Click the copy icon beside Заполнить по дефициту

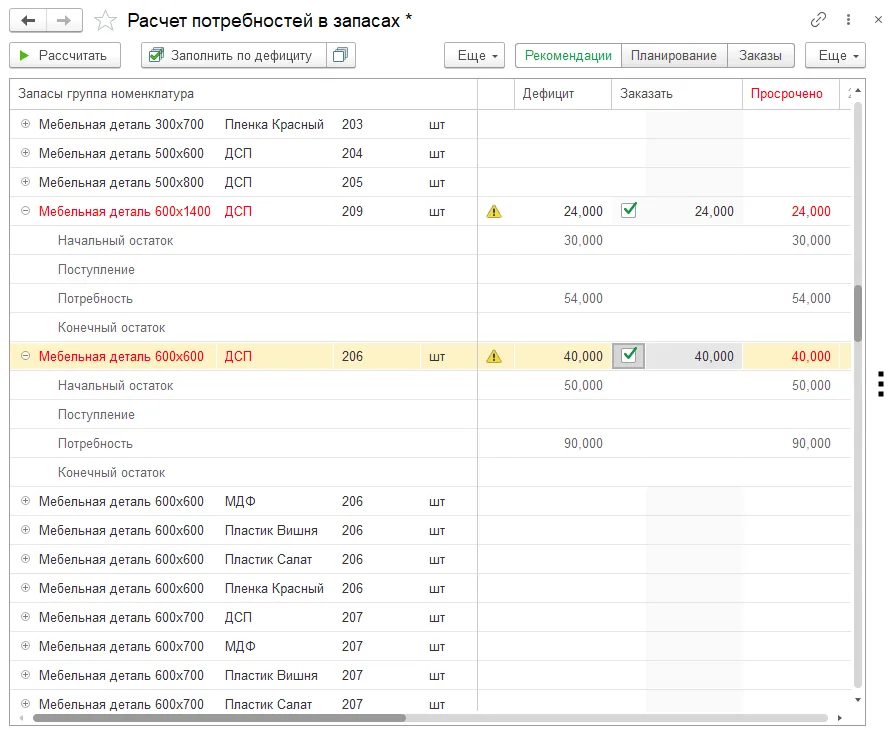pos(341,55)
